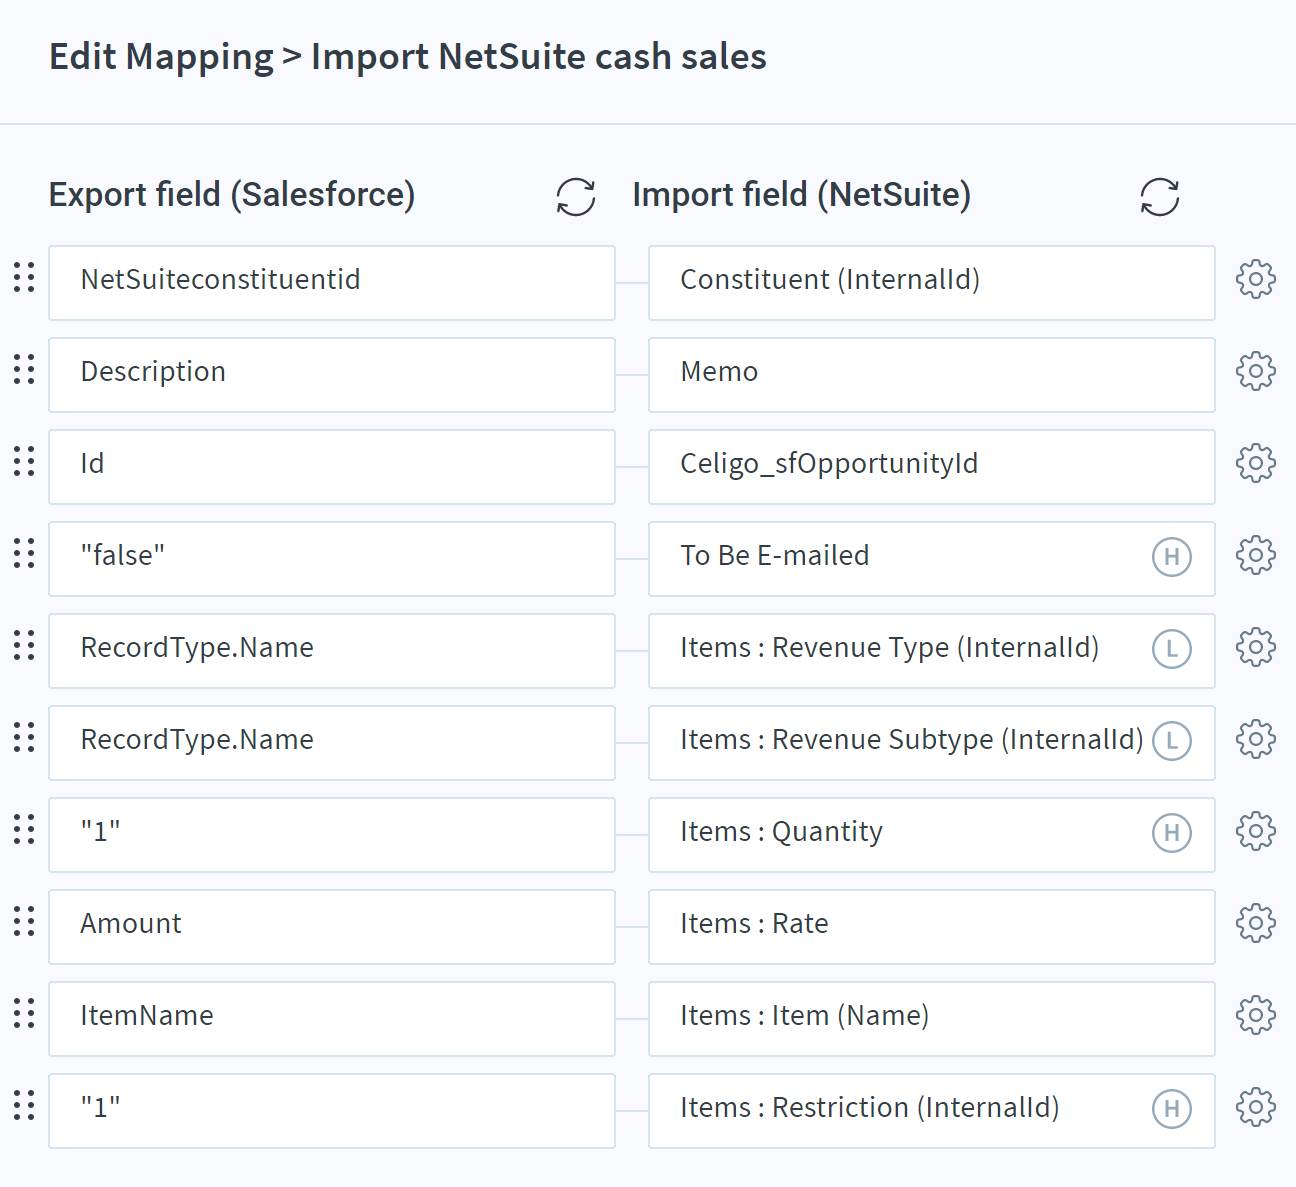Click hard-coded H badge on To Be E-mailed
Viewport: 1296px width, 1187px height.
1172,556
